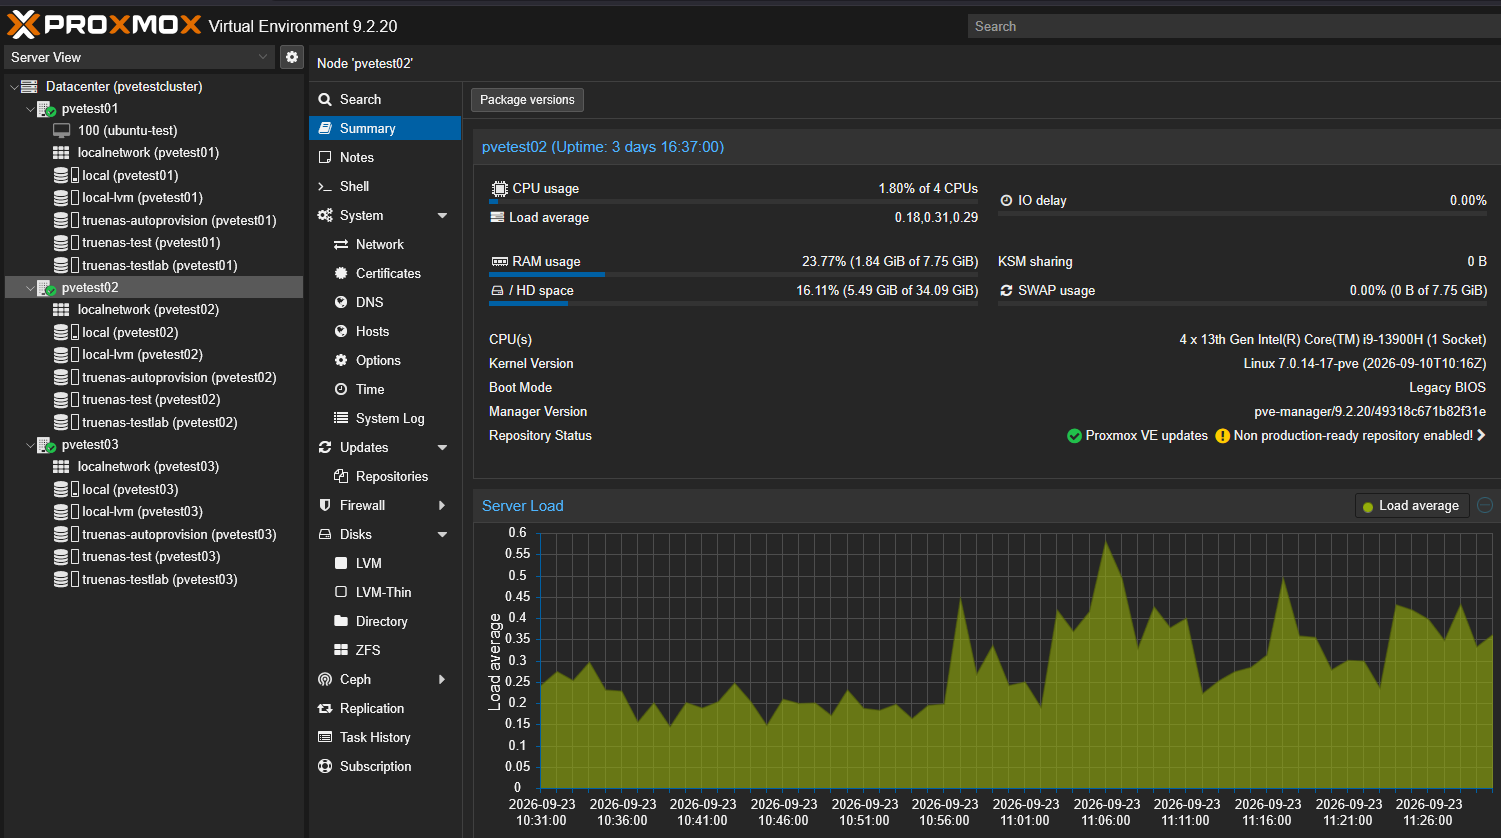Click the Network arrows icon
This screenshot has width=1501, height=838.
[341, 245]
